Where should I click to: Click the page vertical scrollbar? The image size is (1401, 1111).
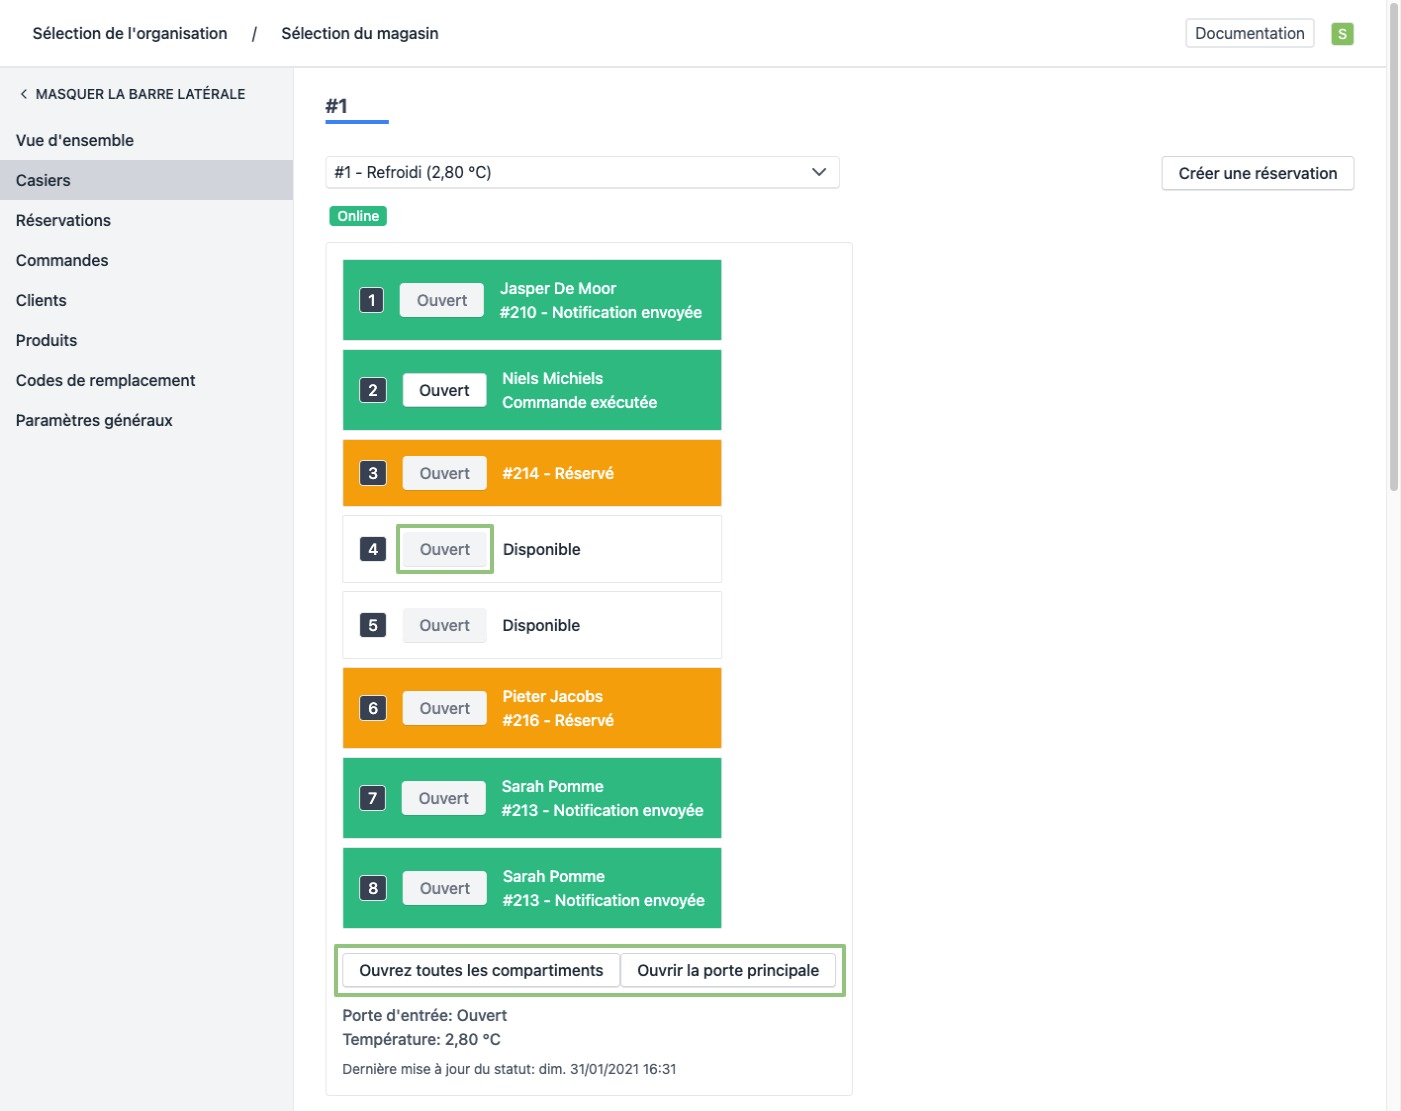pos(1393,250)
